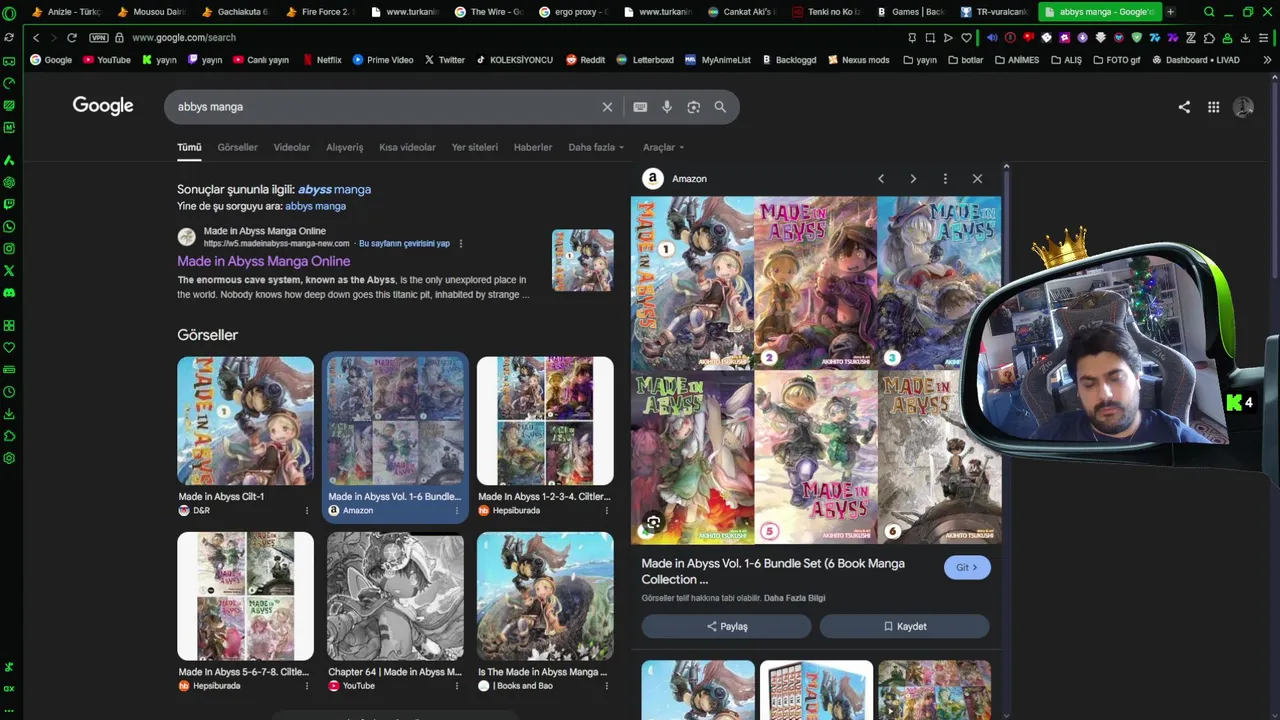Image resolution: width=1280 pixels, height=720 pixels.
Task: Switch to the Haberler tab
Action: point(533,147)
